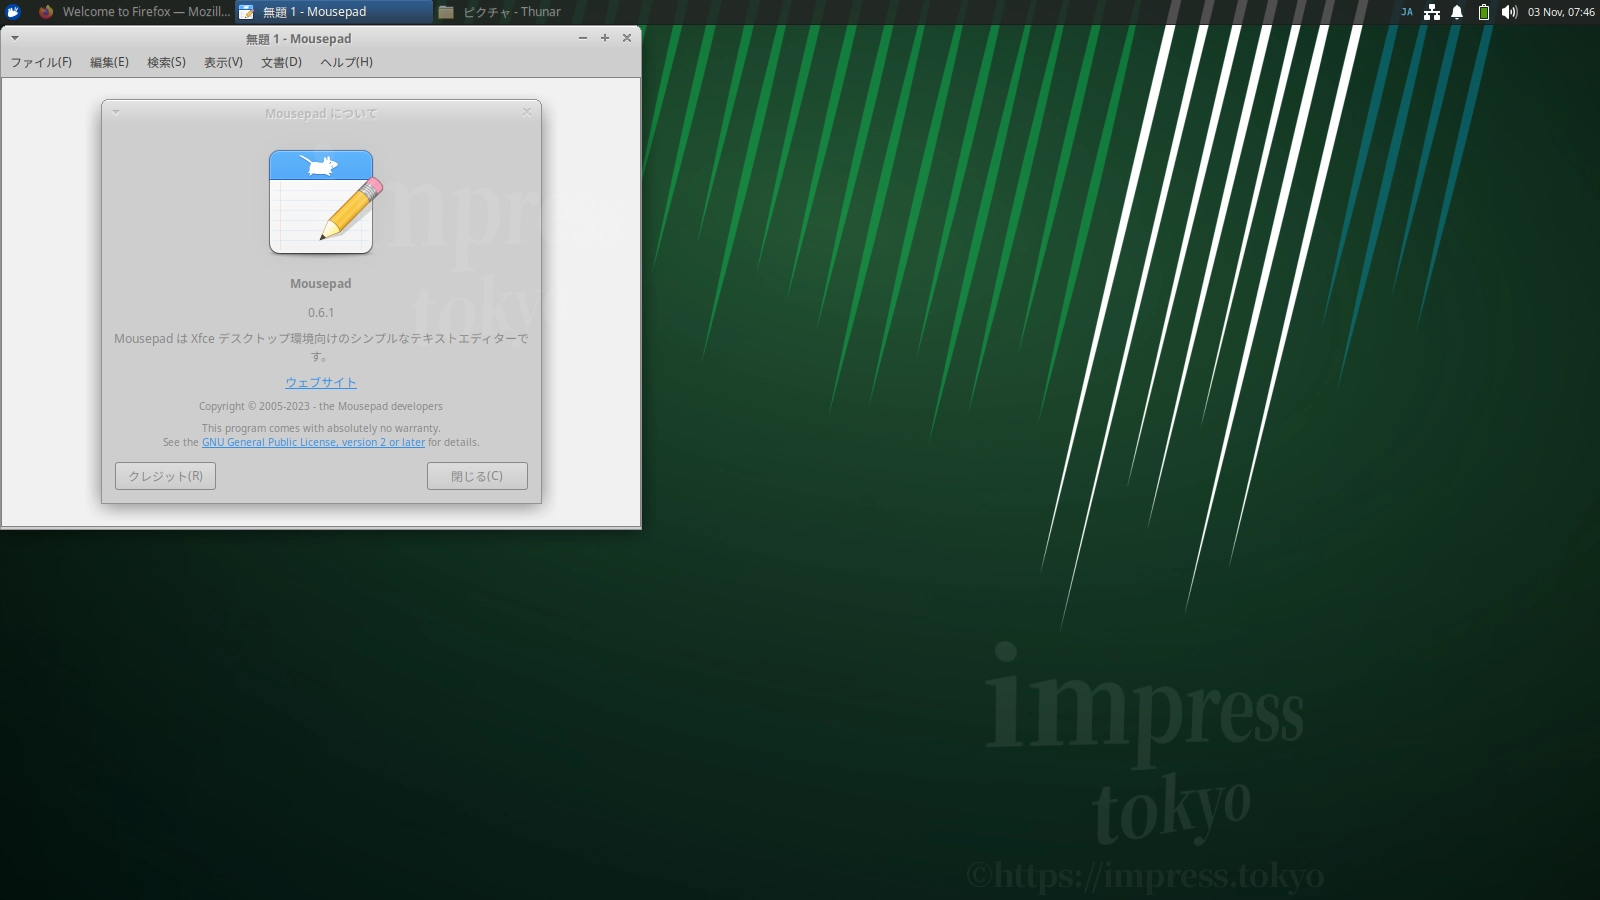Click the battery status tray icon
1600x900 pixels.
click(1484, 12)
